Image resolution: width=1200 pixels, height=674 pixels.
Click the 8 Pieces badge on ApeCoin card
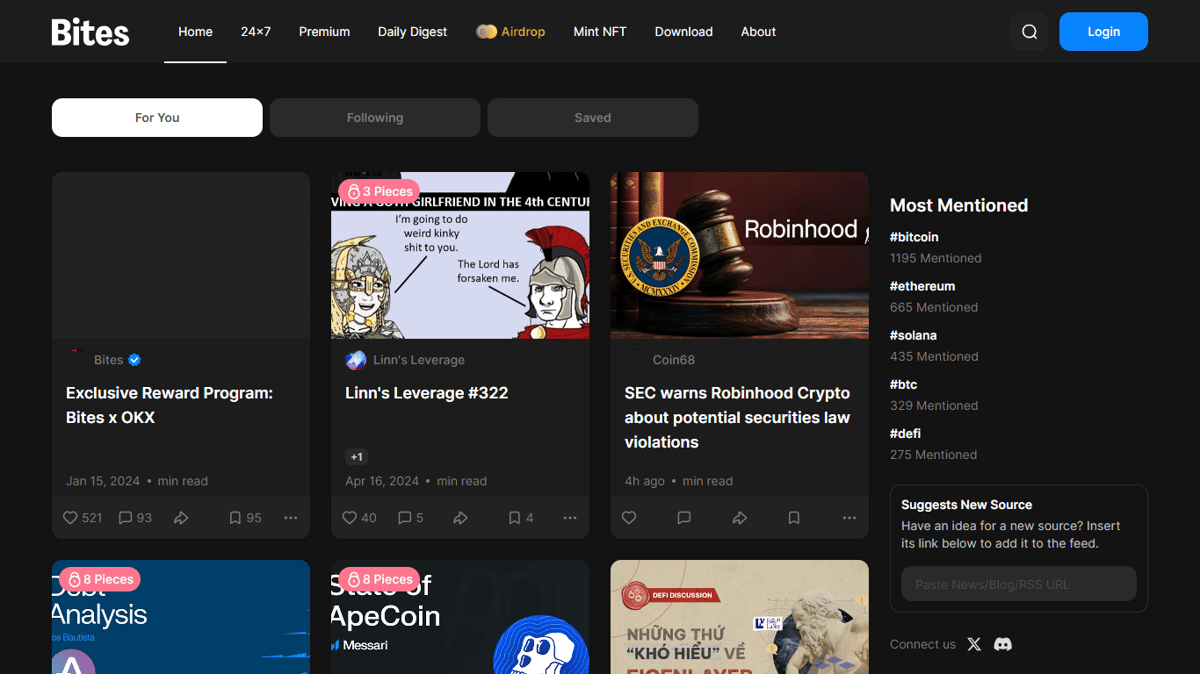(x=379, y=579)
